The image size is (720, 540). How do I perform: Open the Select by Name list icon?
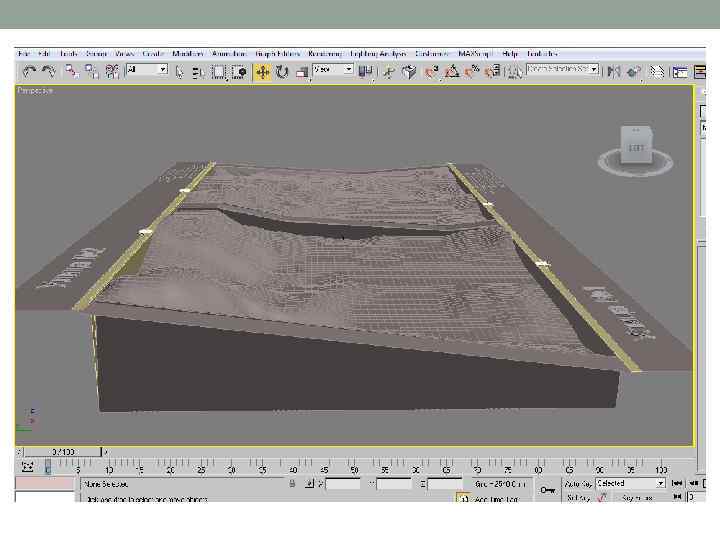198,72
